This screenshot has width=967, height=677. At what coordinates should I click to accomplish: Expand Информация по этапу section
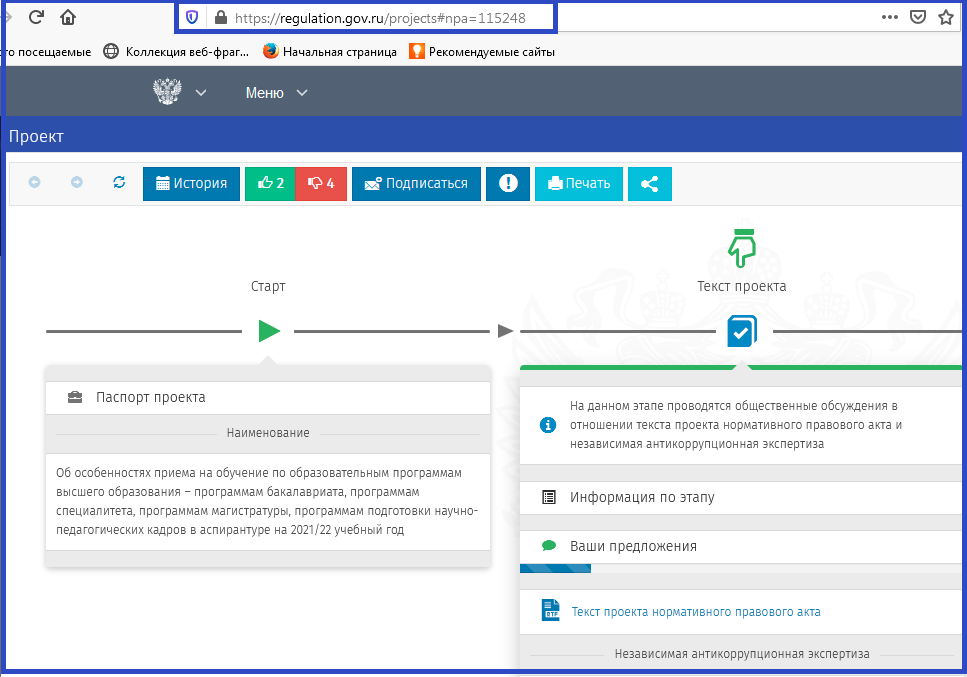[741, 498]
